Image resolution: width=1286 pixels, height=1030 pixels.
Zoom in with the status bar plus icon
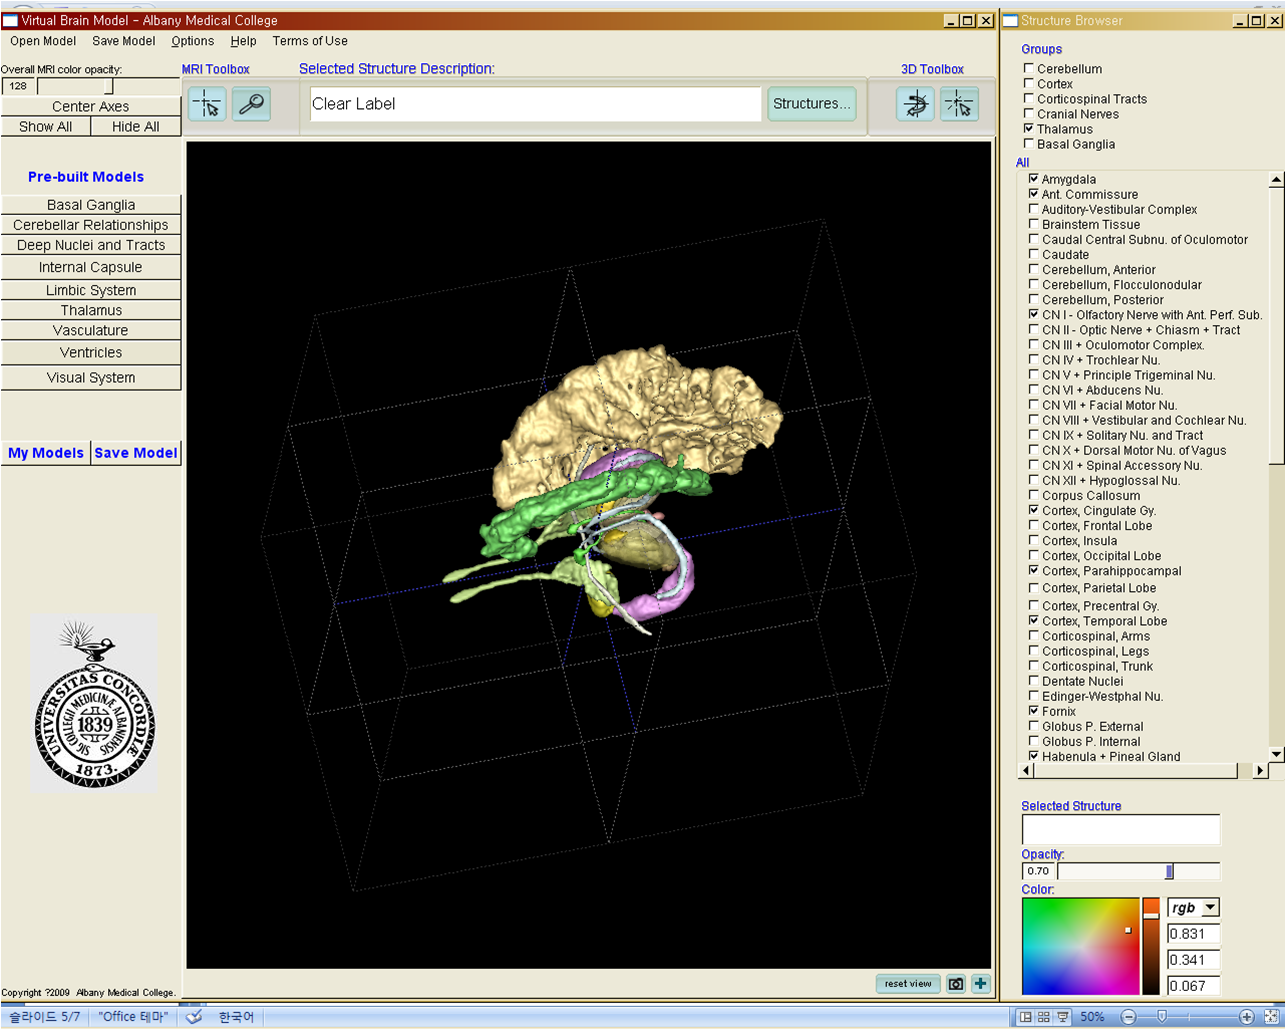tap(1246, 1017)
